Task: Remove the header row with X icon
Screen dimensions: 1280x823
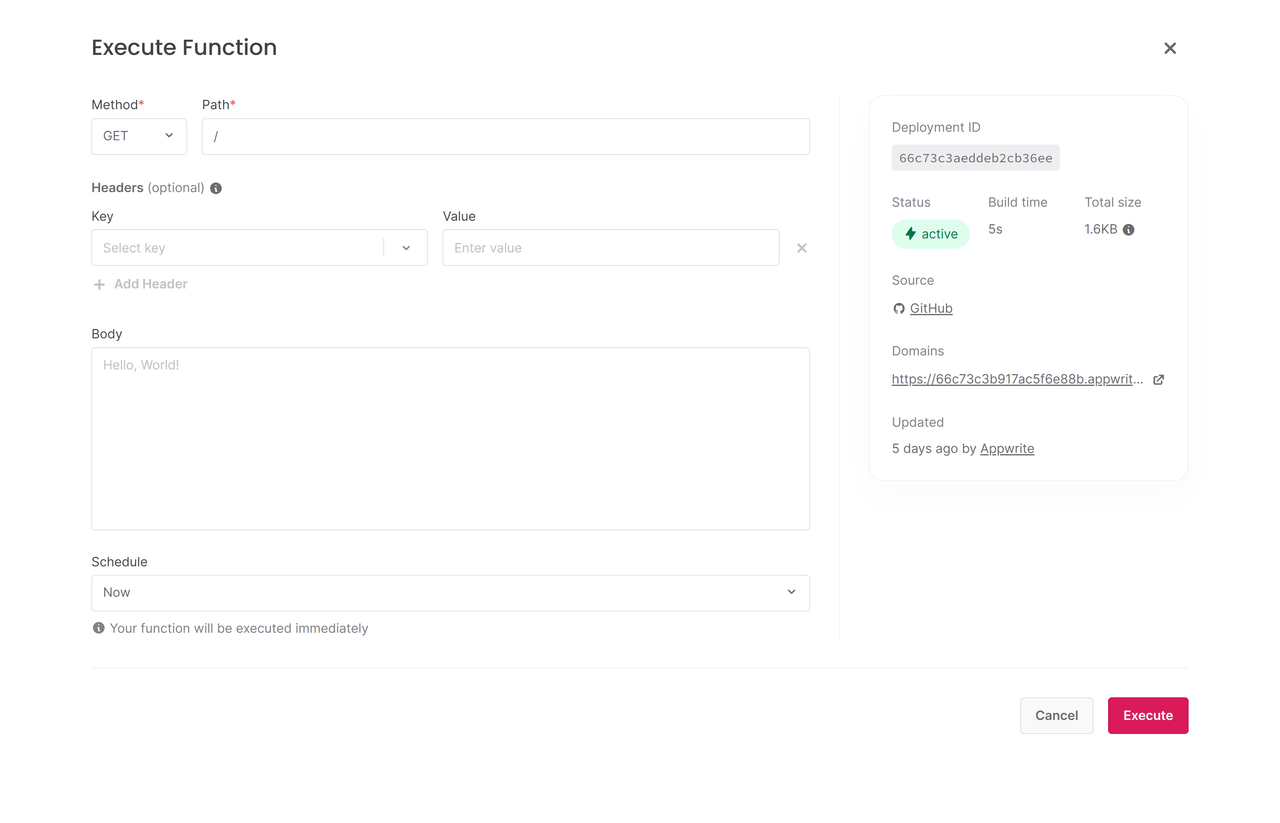Action: coord(802,248)
